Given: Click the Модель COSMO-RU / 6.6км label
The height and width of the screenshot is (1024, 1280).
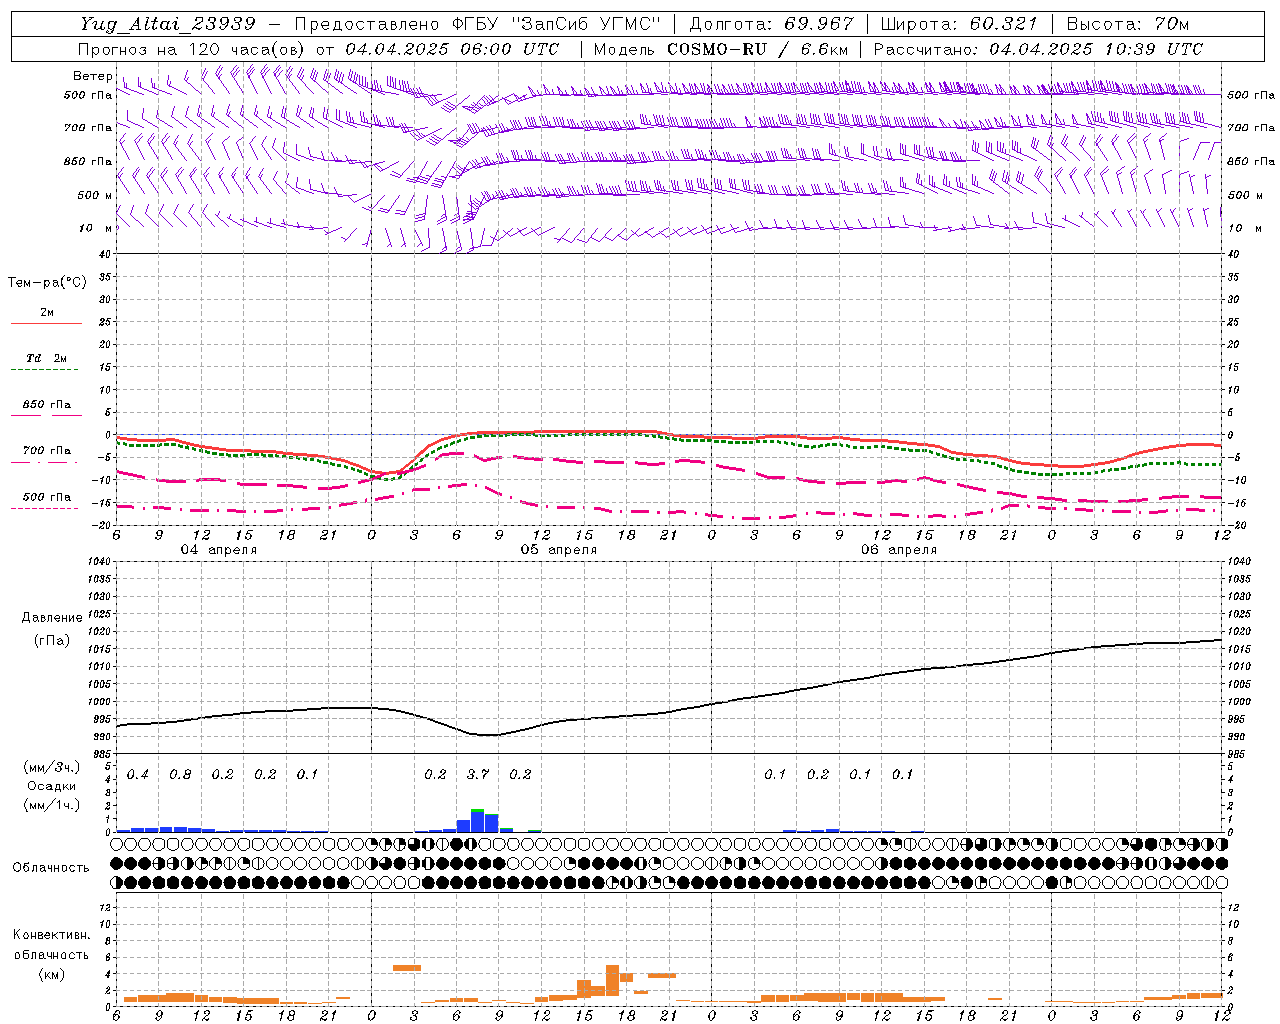Looking at the screenshot, I should [x=721, y=49].
